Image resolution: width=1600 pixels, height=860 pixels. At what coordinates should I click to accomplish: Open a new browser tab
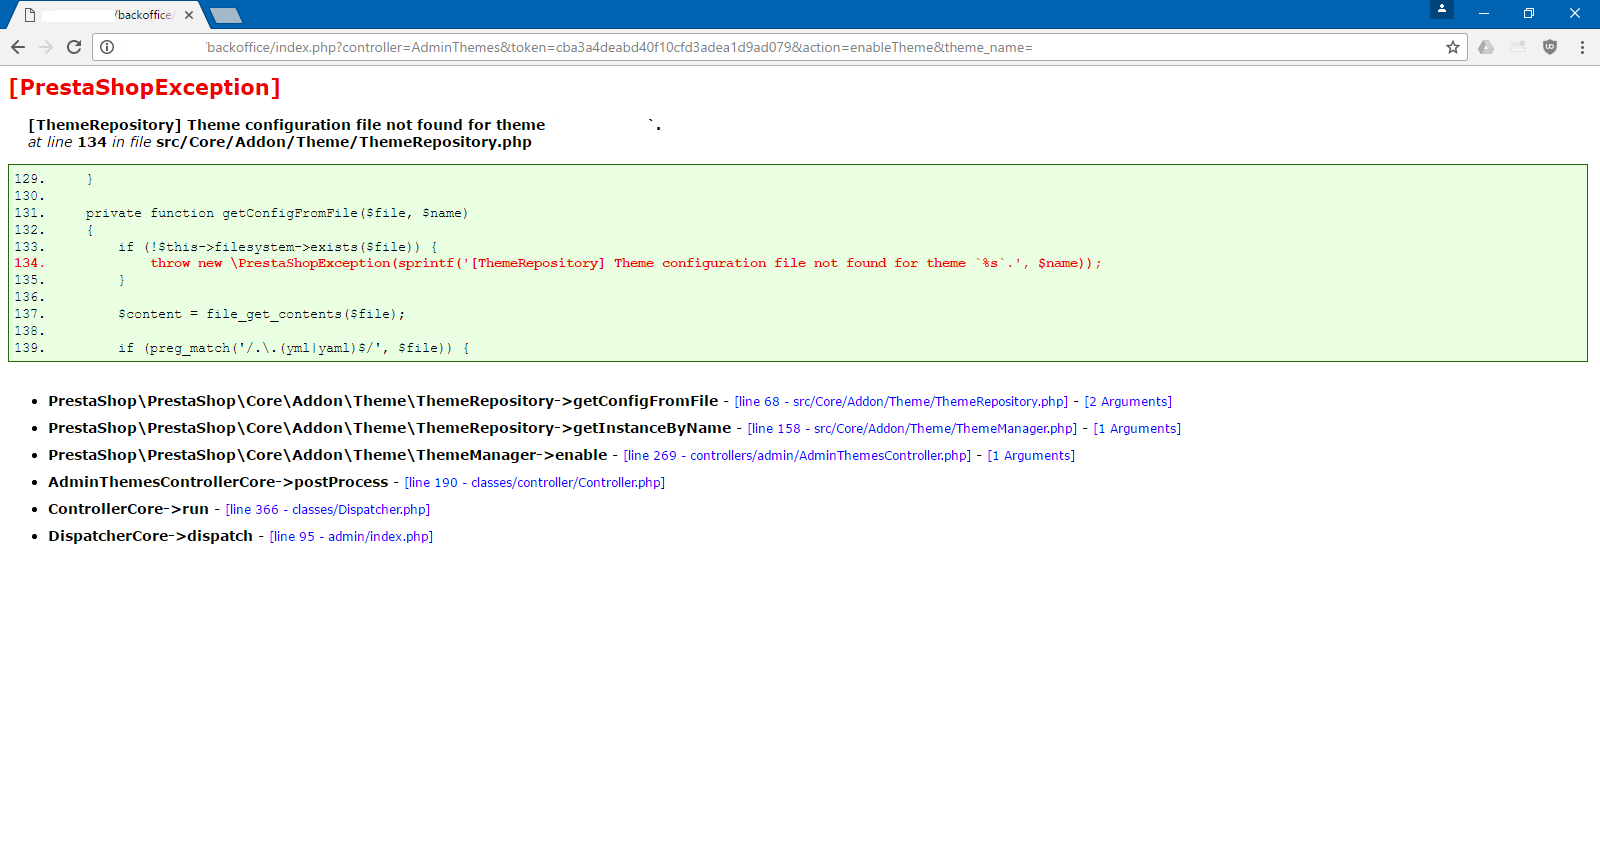226,15
